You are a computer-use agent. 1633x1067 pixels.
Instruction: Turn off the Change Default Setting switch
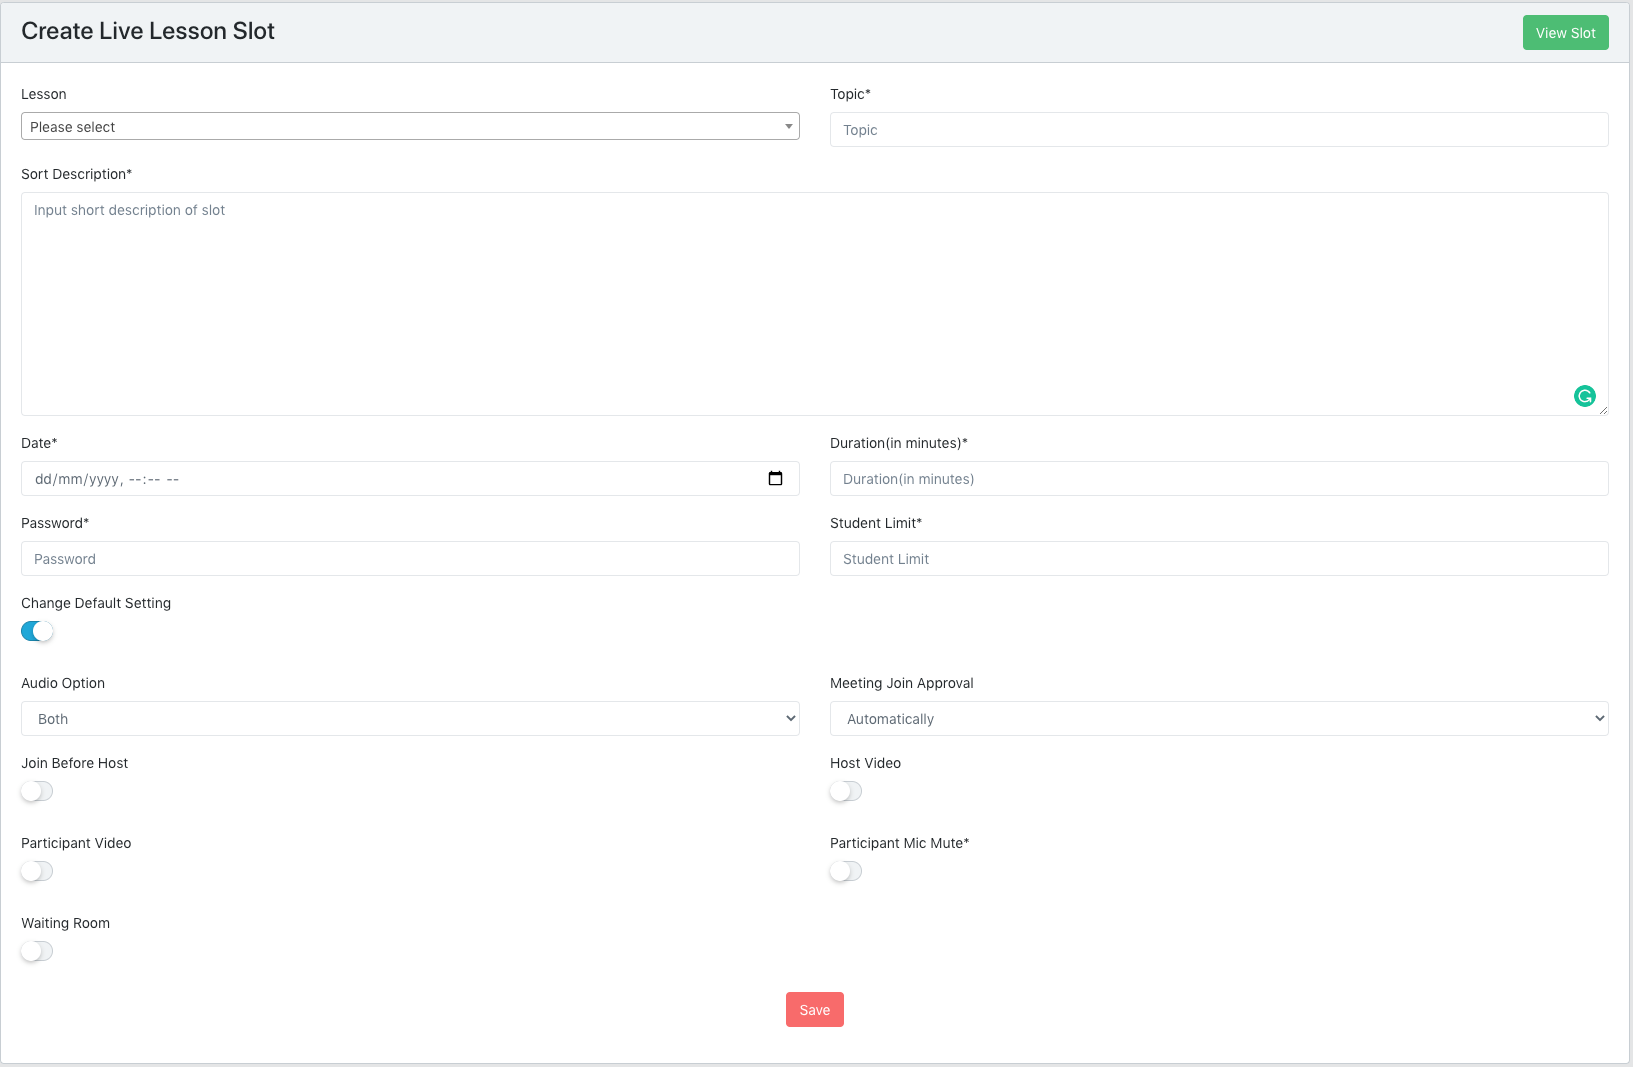[37, 631]
